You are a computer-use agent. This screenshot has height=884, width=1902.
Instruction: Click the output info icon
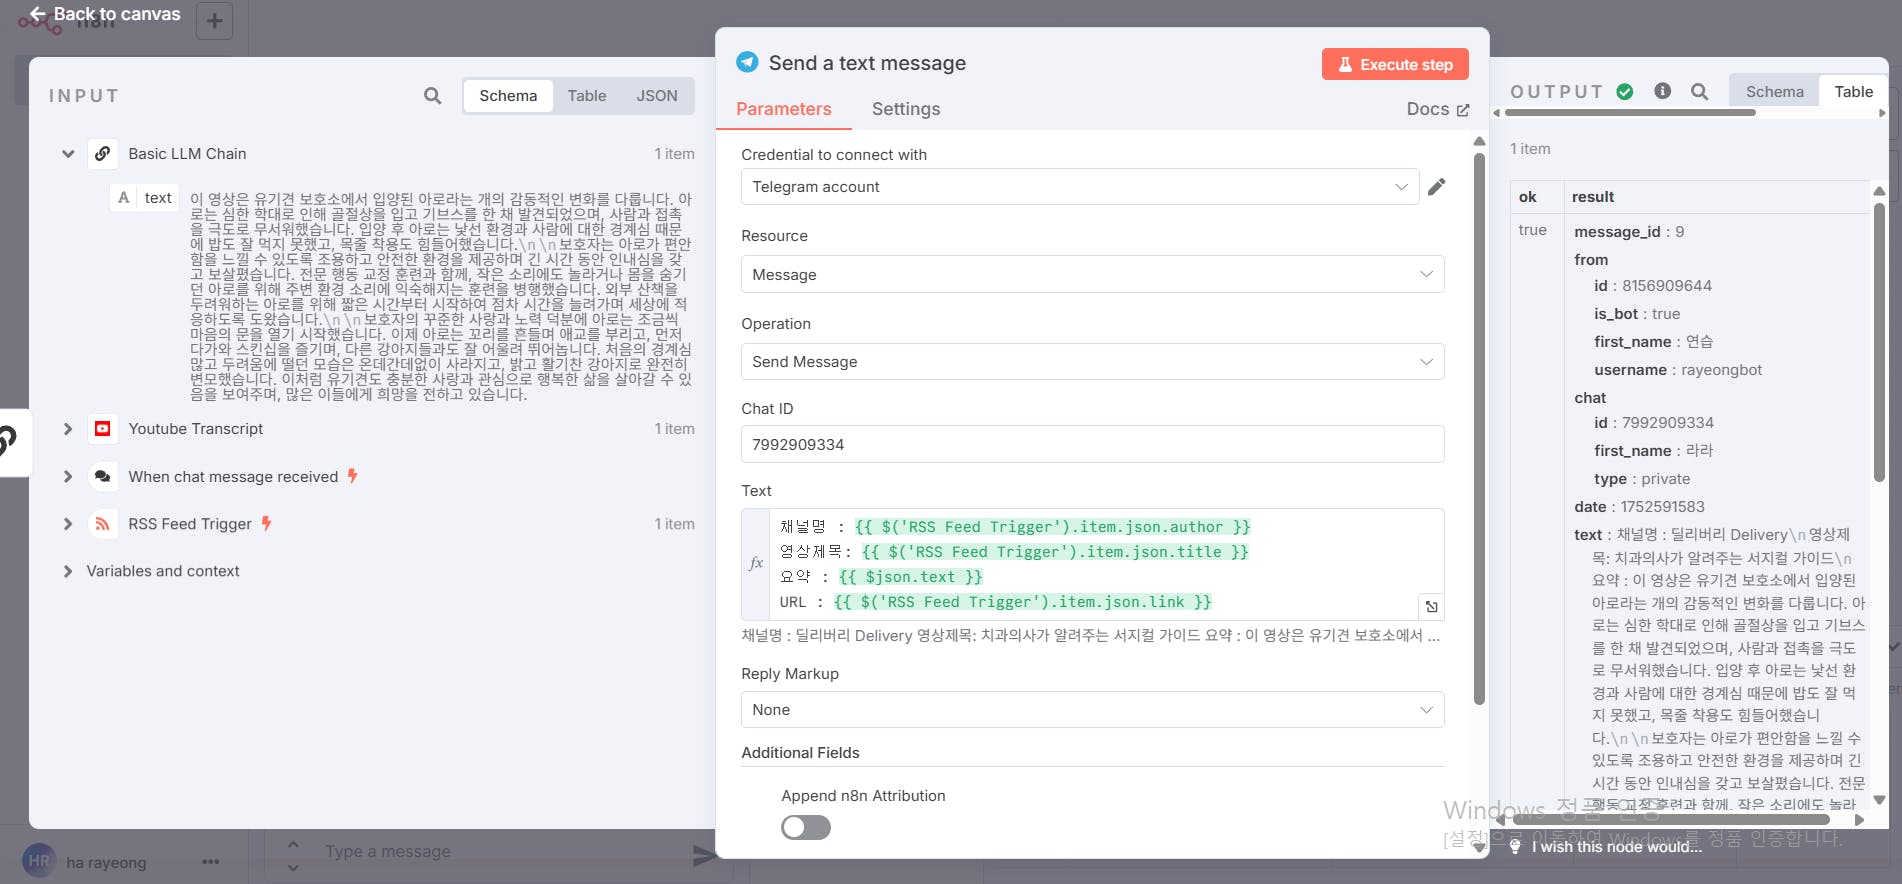tap(1662, 91)
